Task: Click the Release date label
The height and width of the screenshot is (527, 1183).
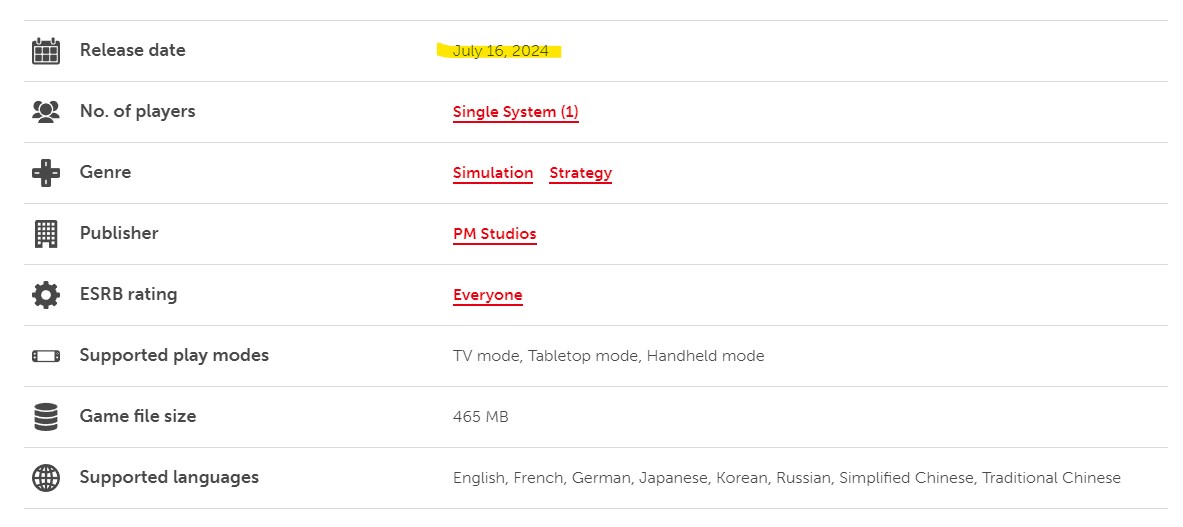Action: [x=132, y=50]
